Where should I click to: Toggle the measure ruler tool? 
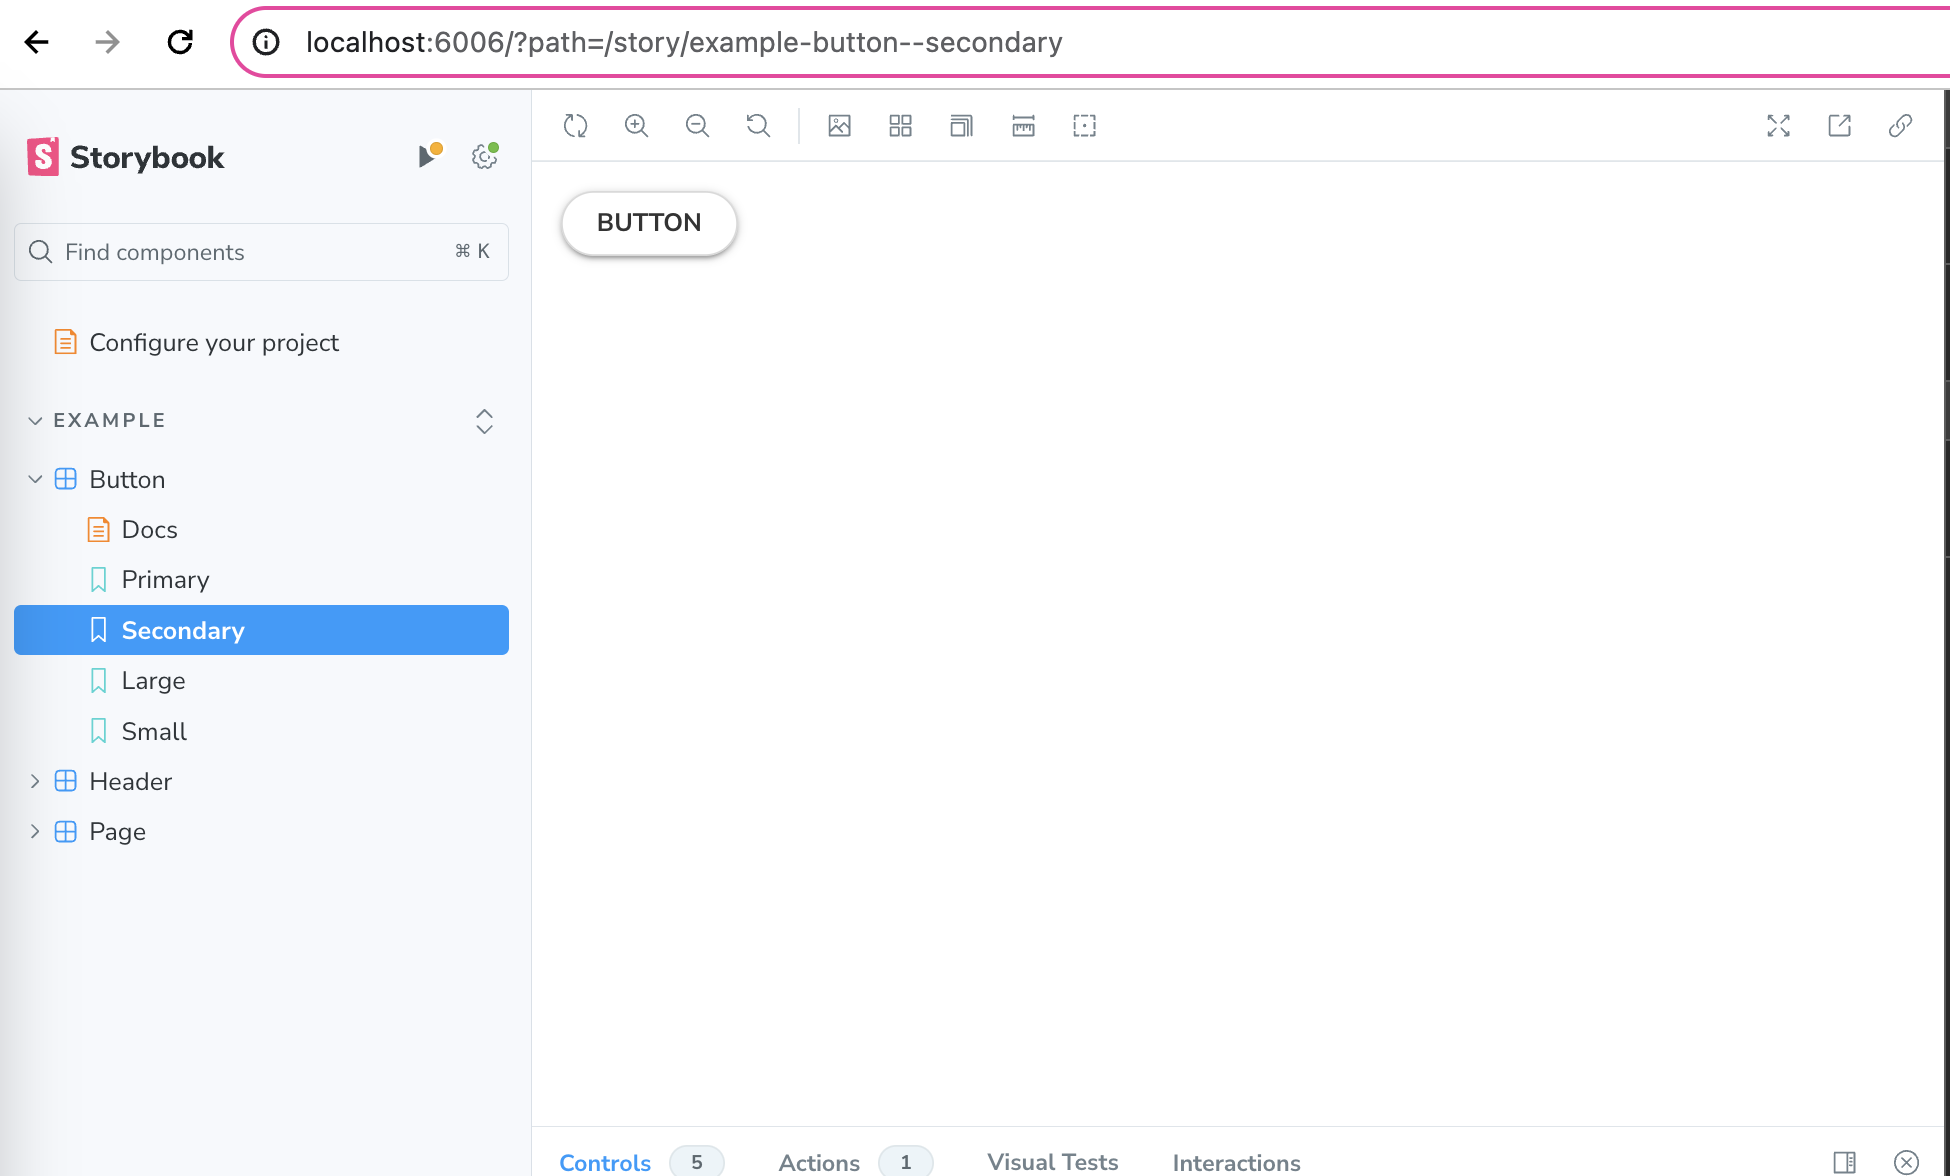click(x=1023, y=126)
